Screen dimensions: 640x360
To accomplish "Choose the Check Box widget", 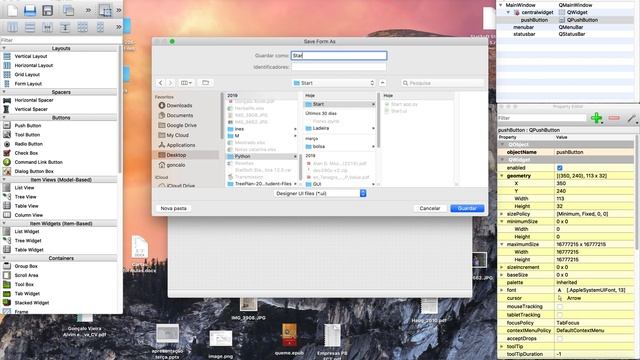I will coord(26,153).
